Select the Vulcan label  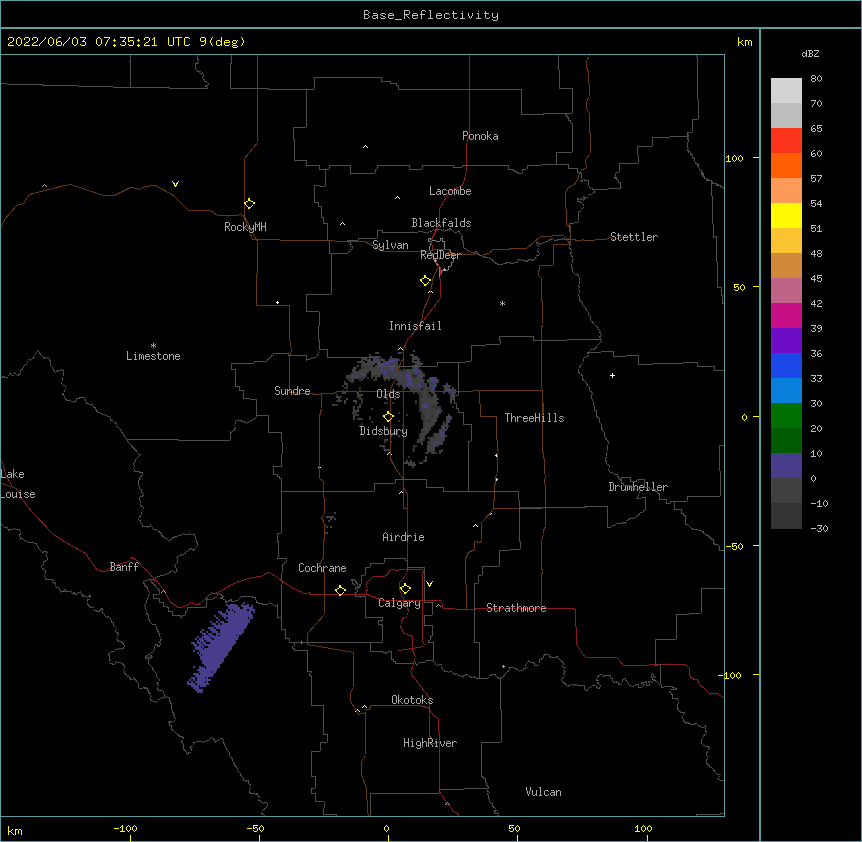point(543,792)
